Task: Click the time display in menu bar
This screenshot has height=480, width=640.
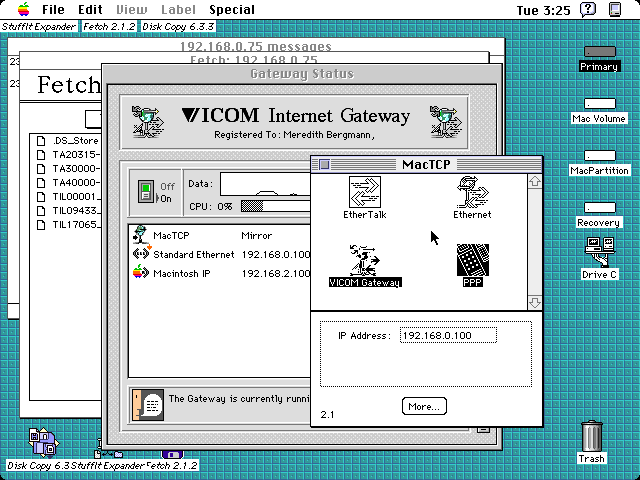Action: point(543,10)
